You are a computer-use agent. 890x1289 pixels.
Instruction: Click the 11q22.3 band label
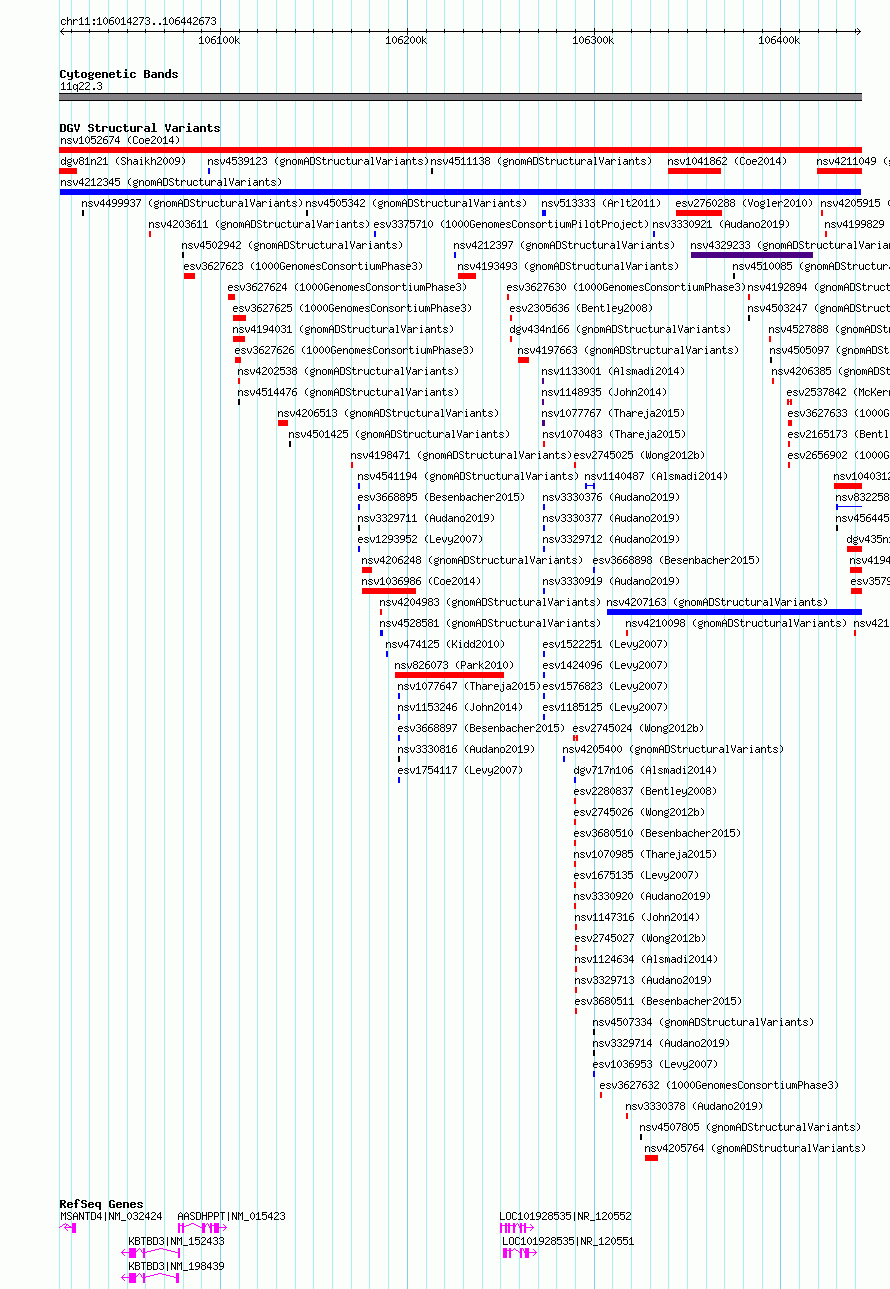[x=81, y=86]
